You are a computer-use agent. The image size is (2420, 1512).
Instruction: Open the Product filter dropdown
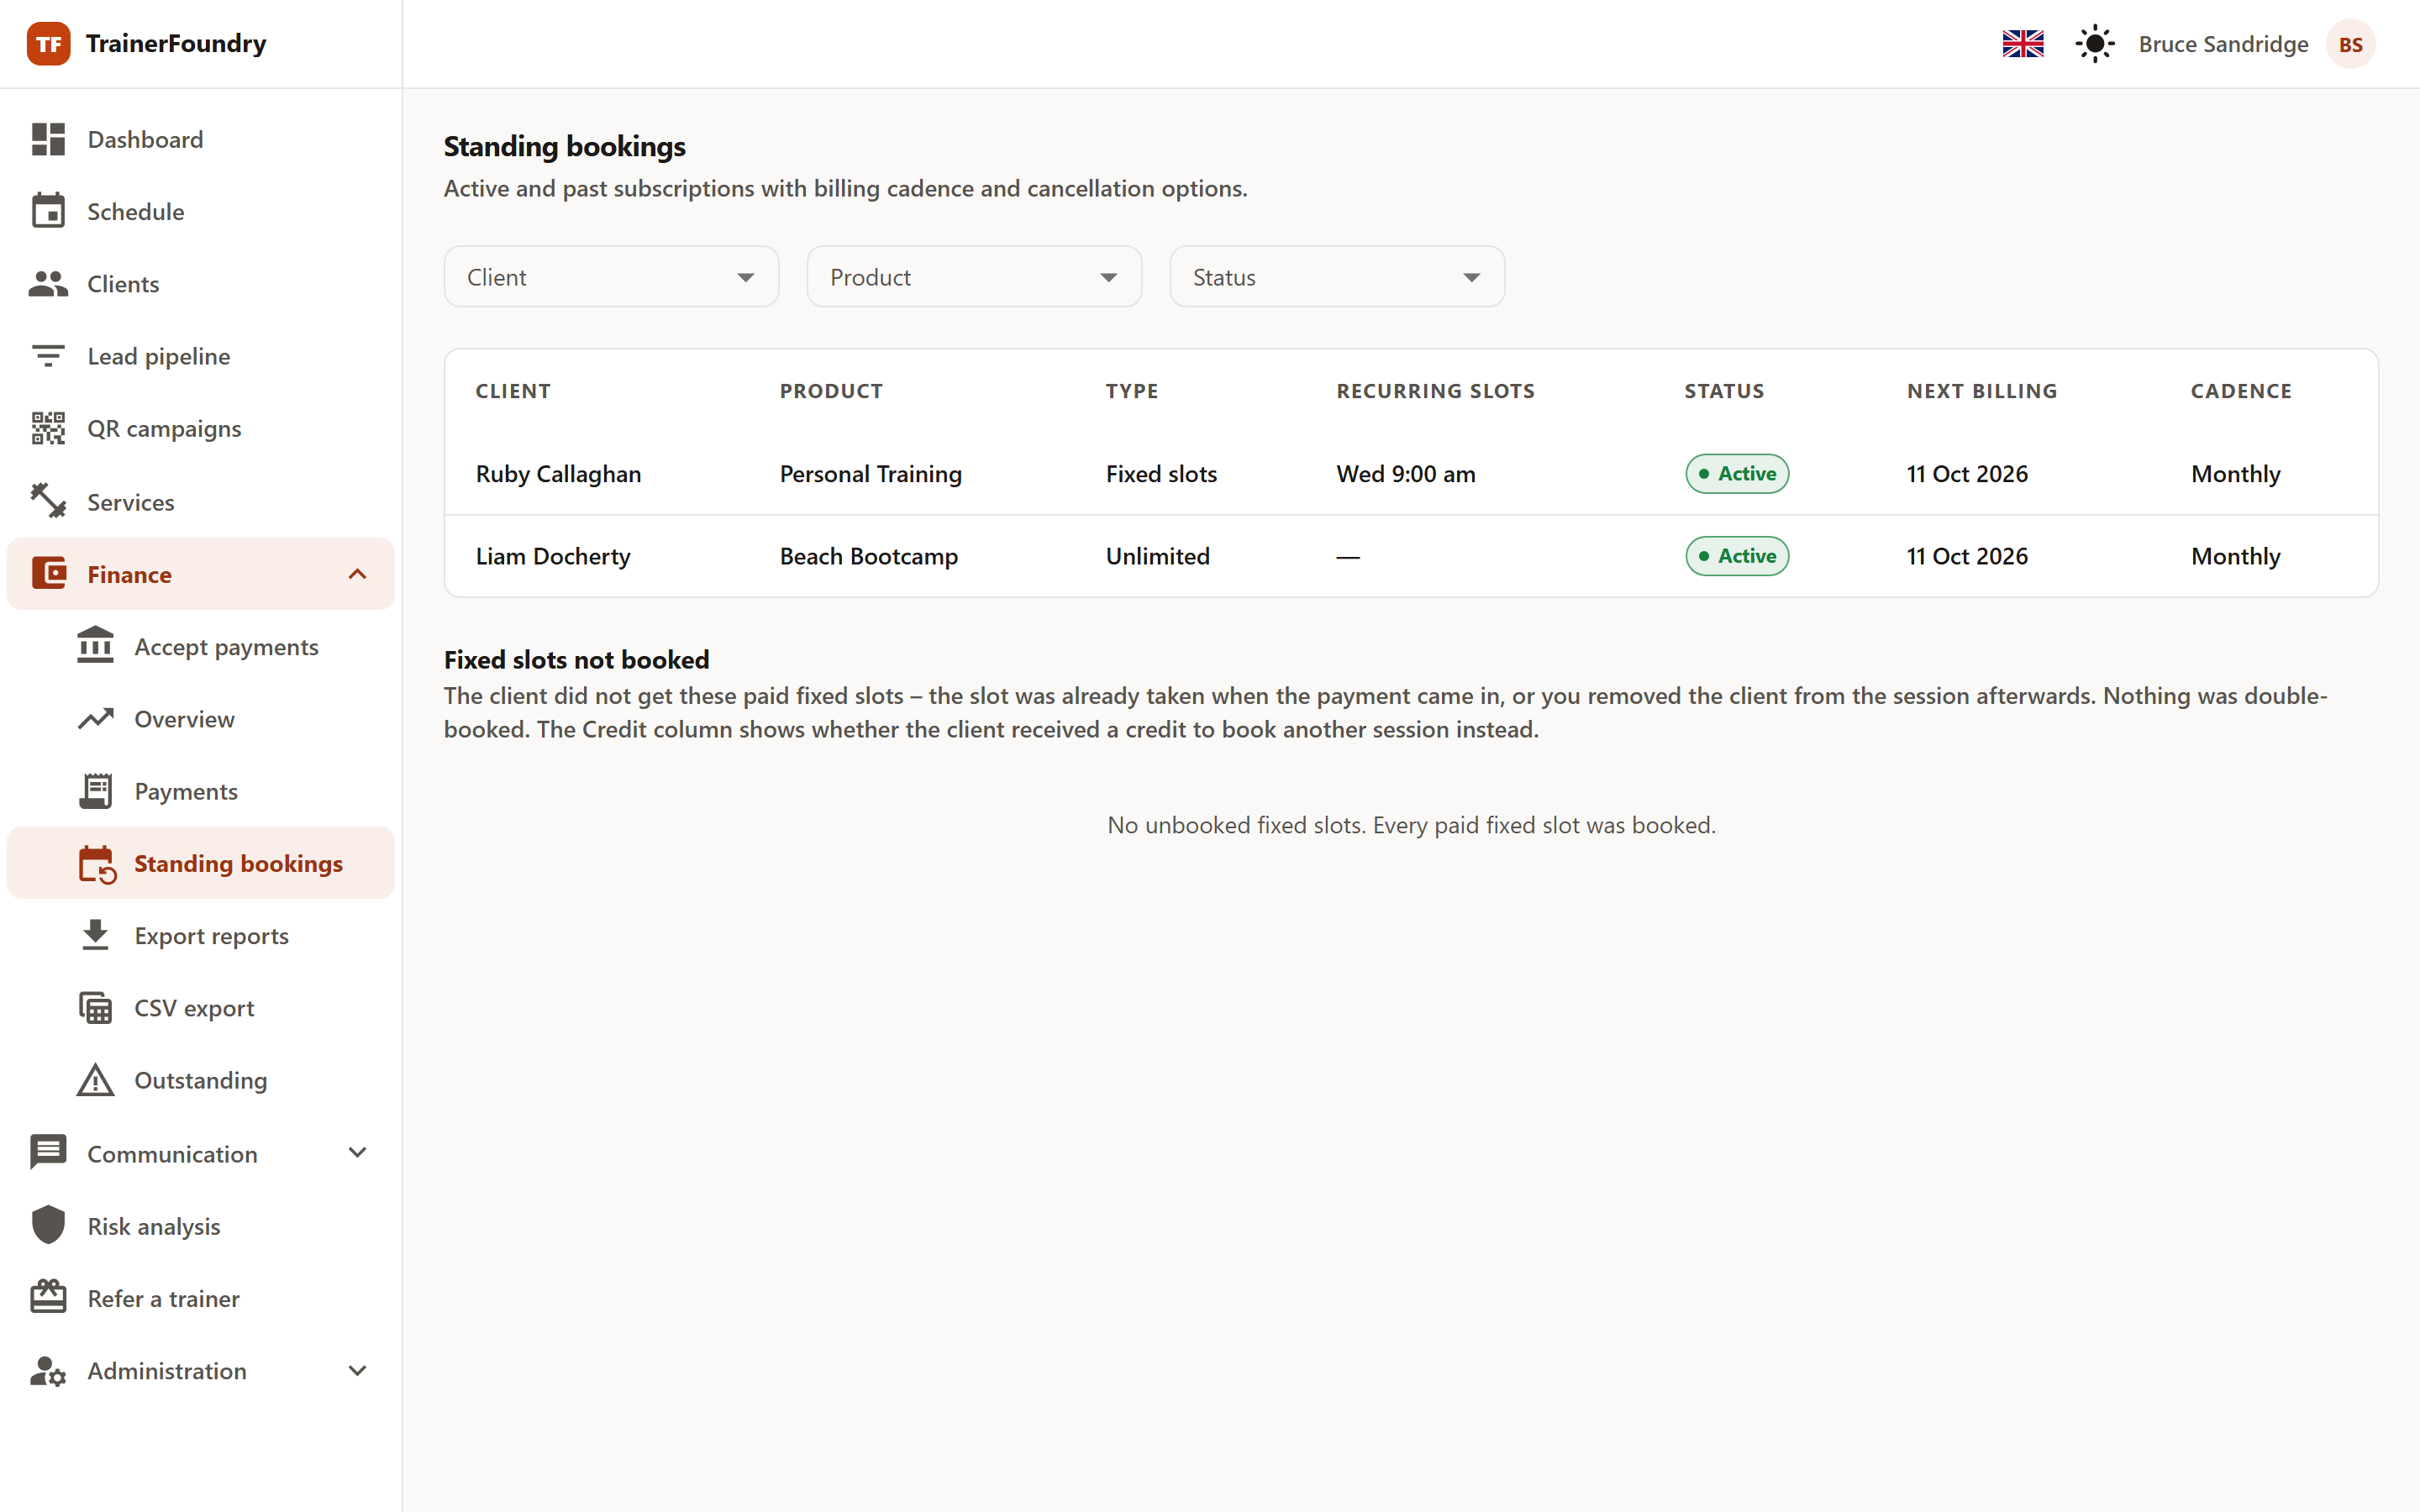pyautogui.click(x=974, y=277)
